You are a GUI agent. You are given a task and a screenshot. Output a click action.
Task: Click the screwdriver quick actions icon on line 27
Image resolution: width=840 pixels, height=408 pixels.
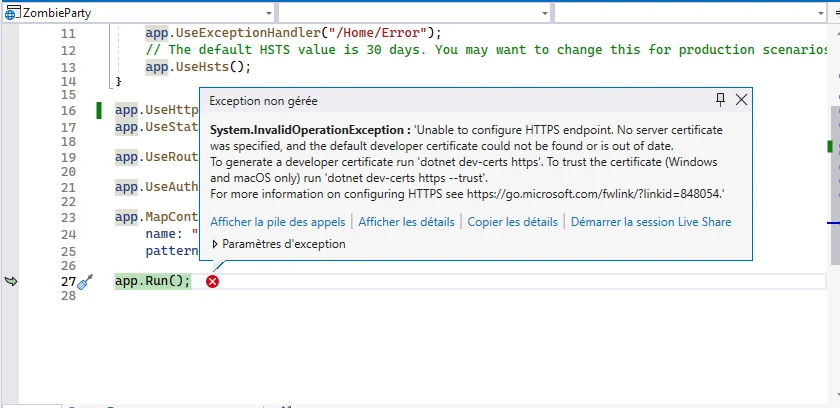tap(85, 282)
